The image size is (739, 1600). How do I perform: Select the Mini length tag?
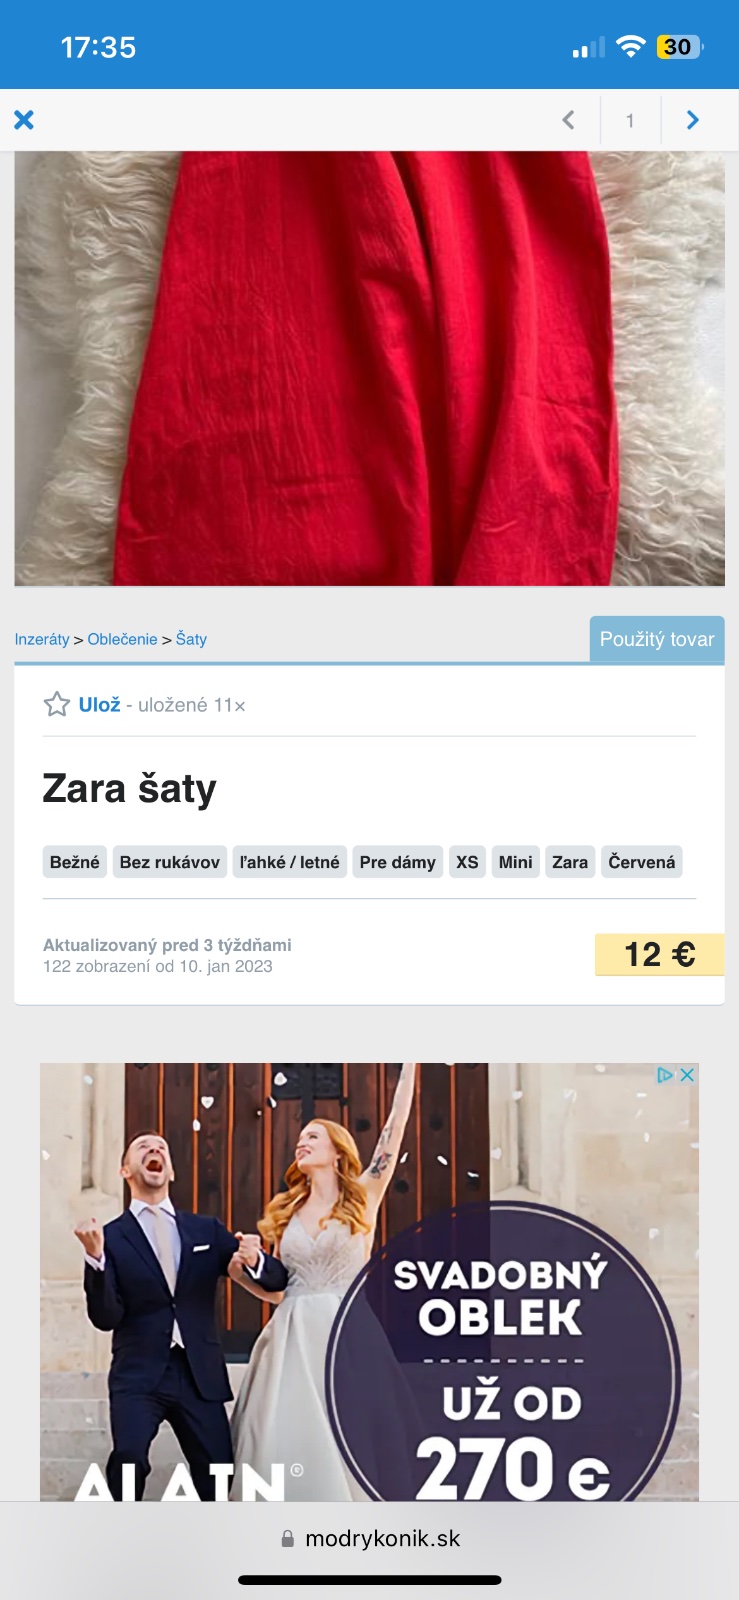pos(515,862)
